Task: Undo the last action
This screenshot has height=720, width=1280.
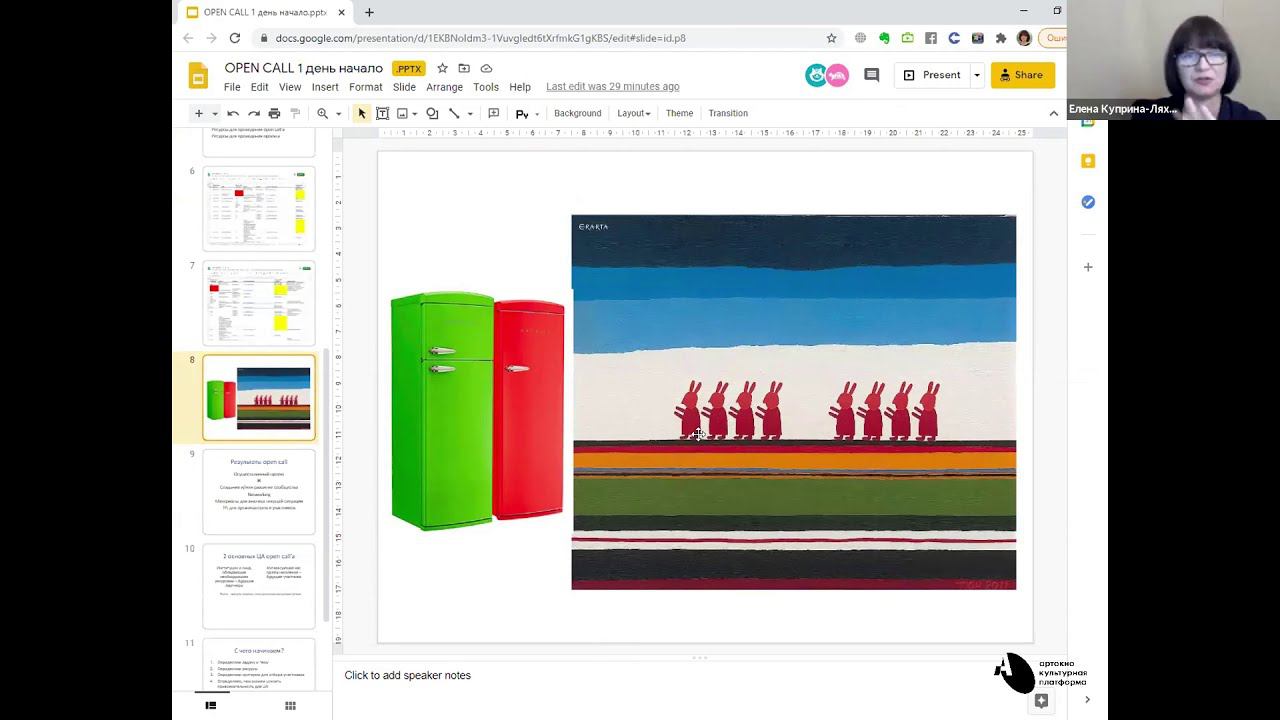Action: (233, 114)
